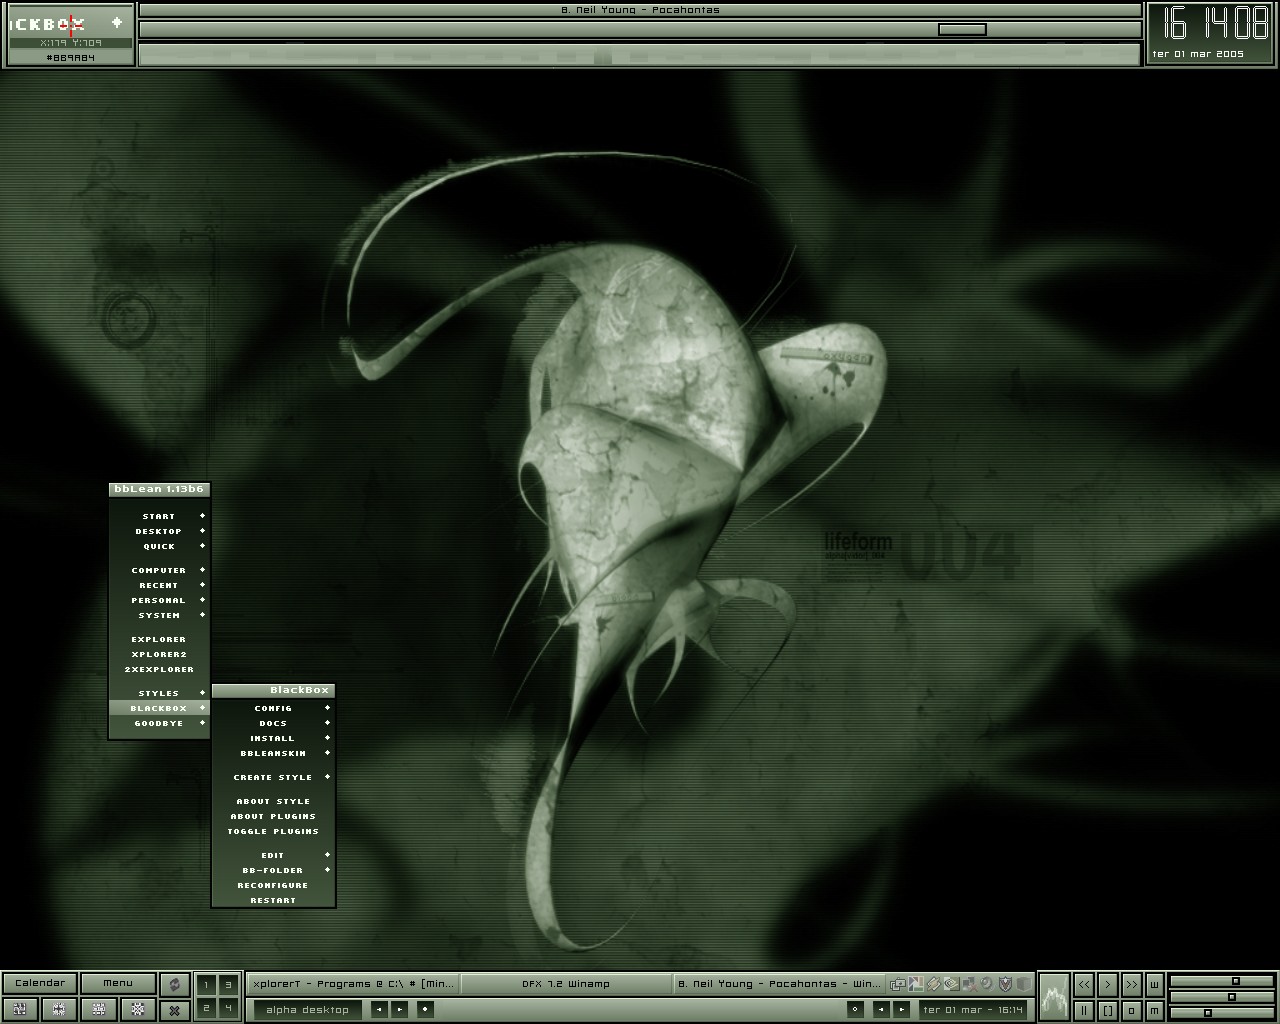Click the Menu button in the bottom bar

118,983
